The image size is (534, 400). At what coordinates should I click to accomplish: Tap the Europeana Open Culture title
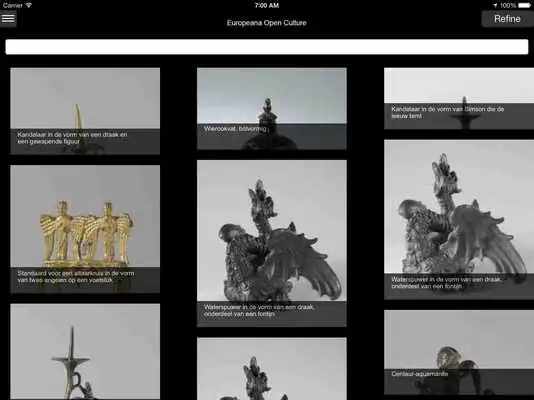coord(267,23)
